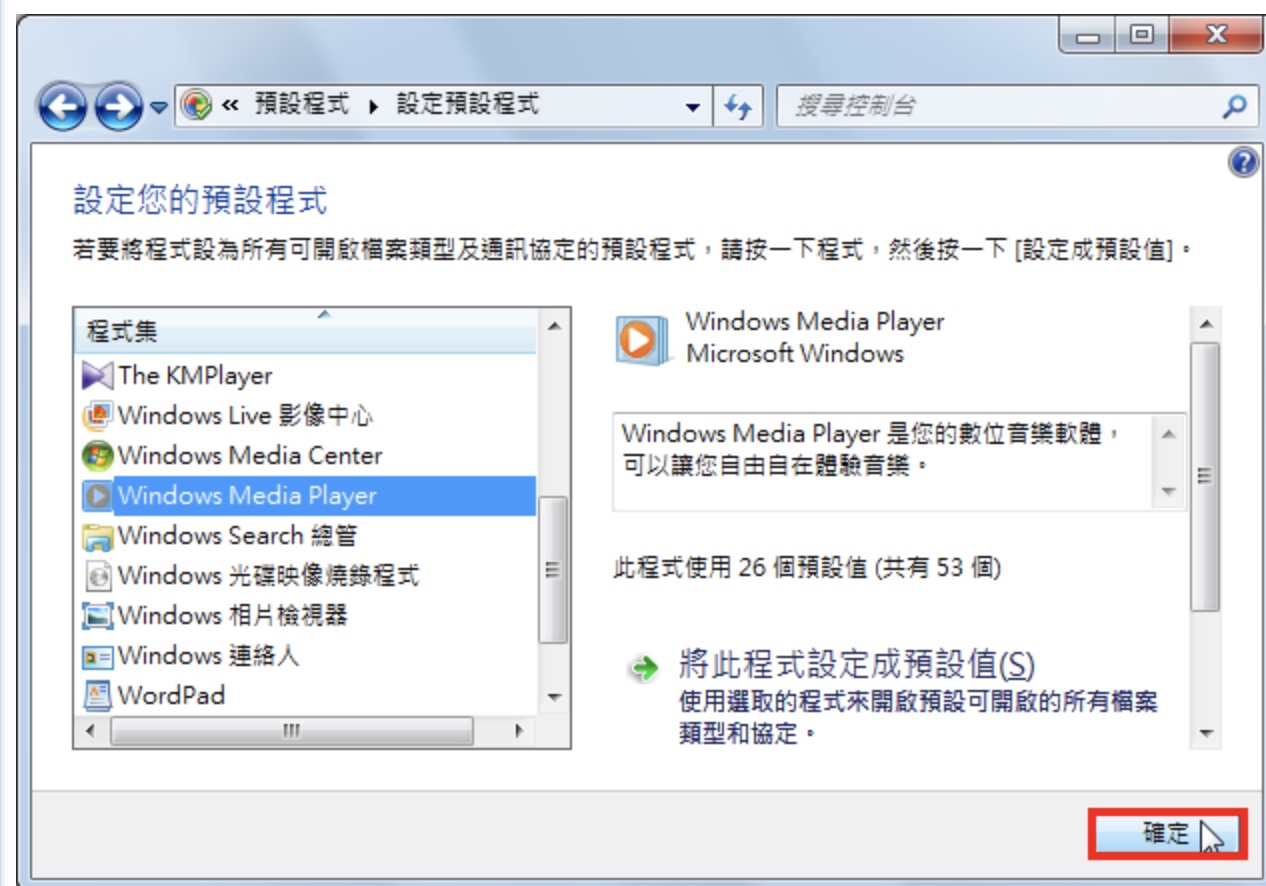Click the 確定 button
Image resolution: width=1266 pixels, height=886 pixels.
coord(1167,833)
